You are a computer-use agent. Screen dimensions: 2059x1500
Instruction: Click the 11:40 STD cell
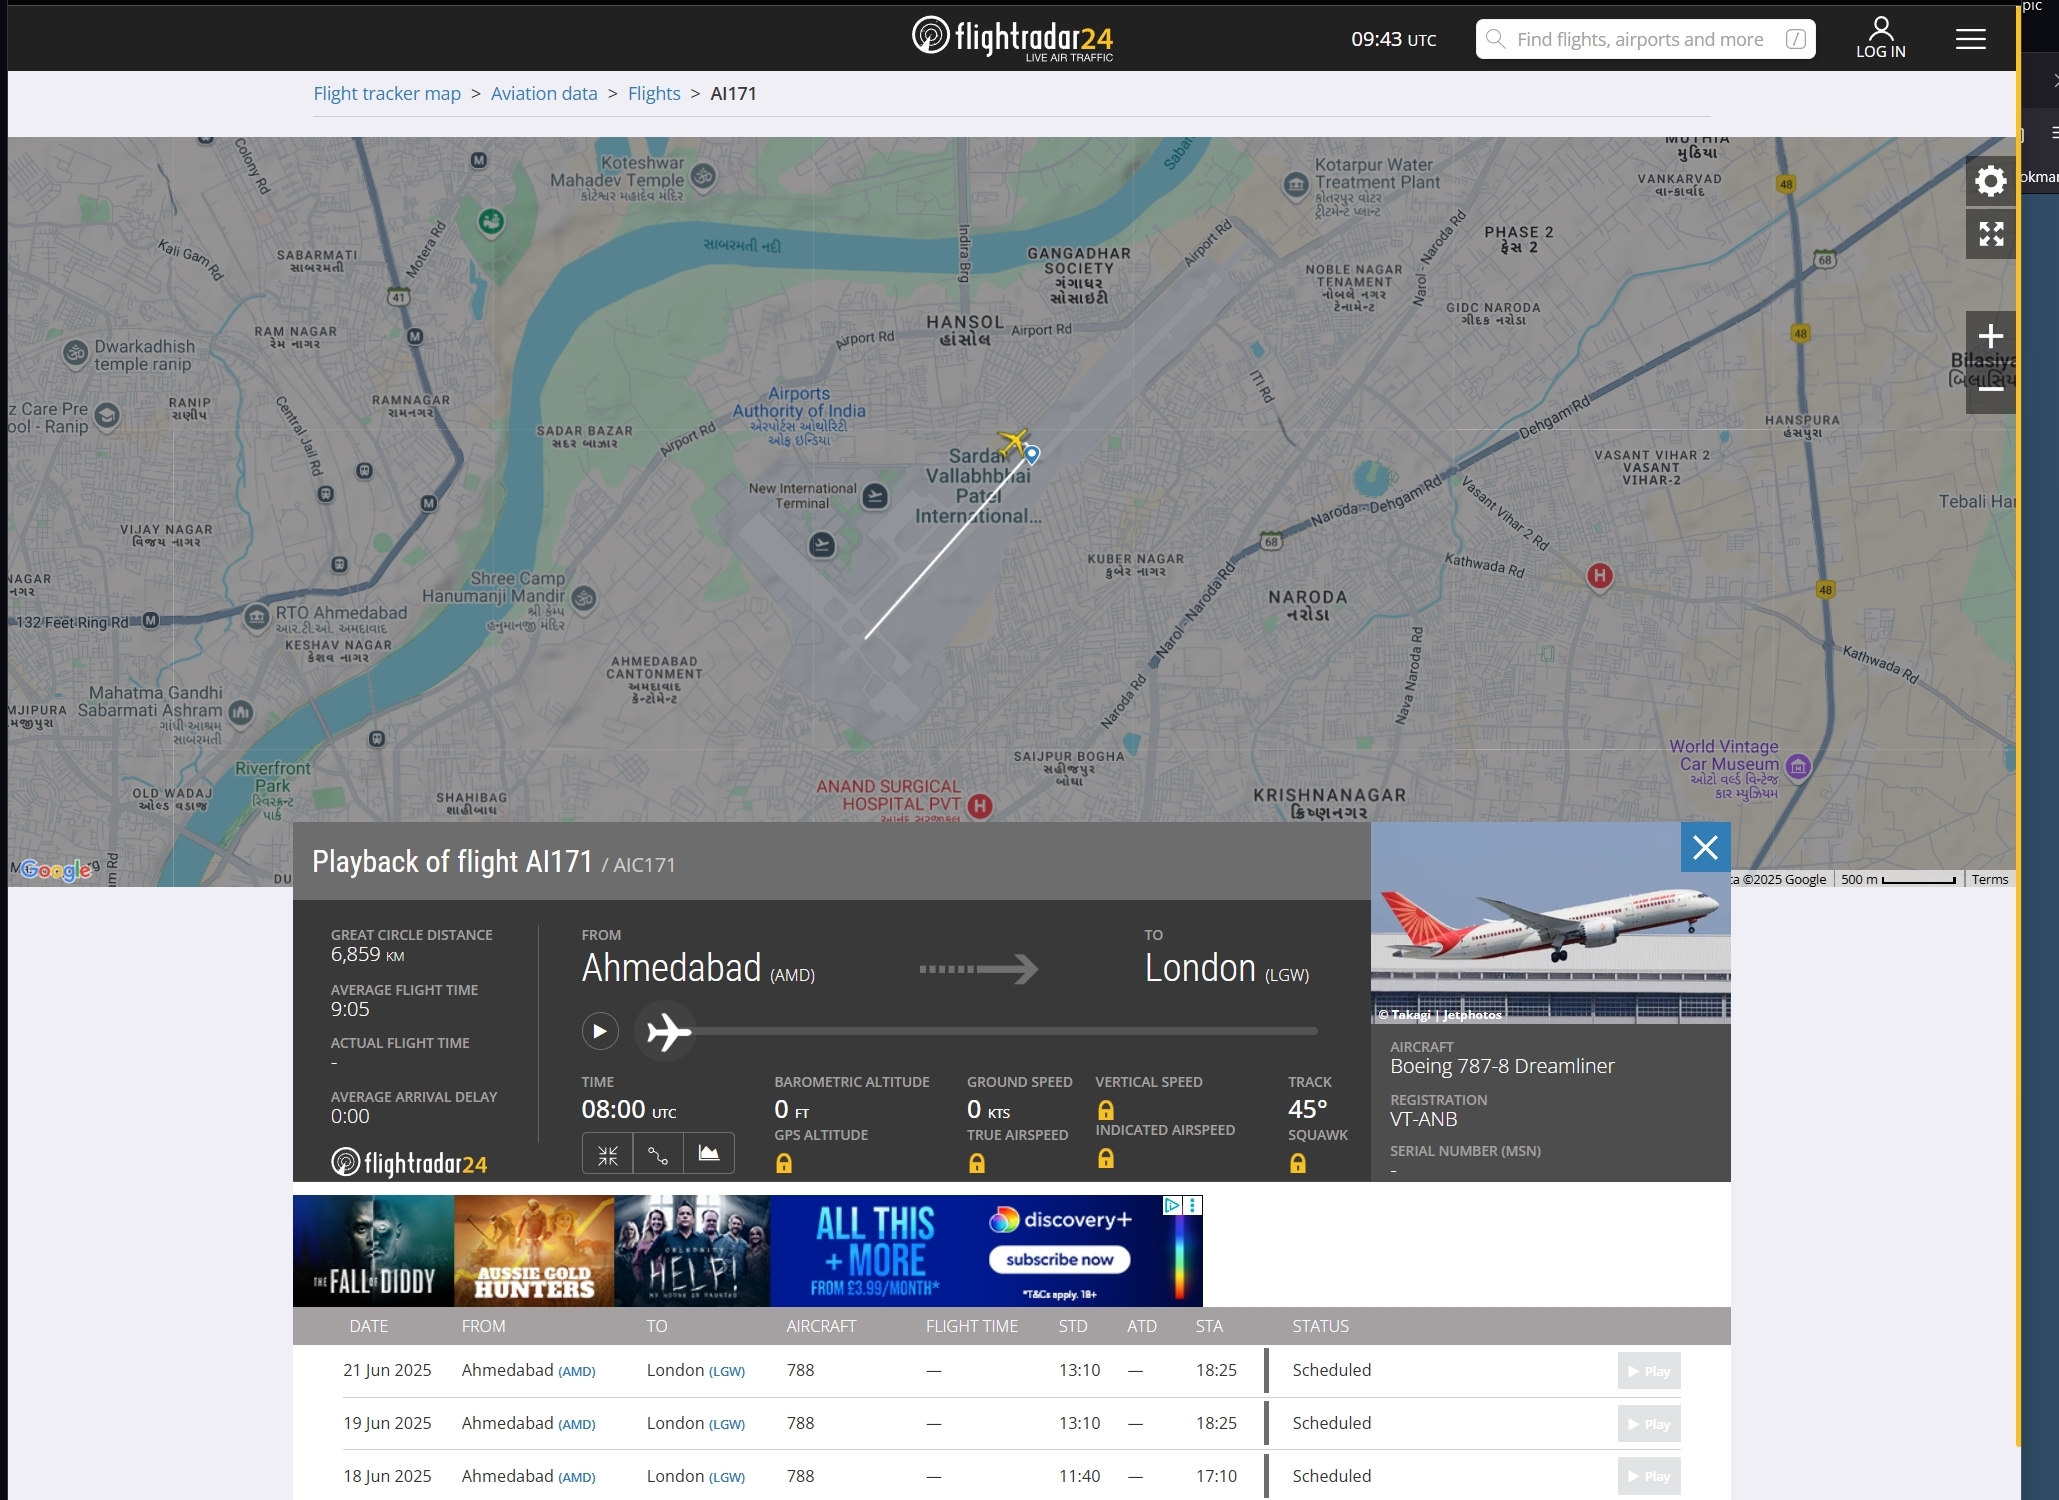1079,1476
